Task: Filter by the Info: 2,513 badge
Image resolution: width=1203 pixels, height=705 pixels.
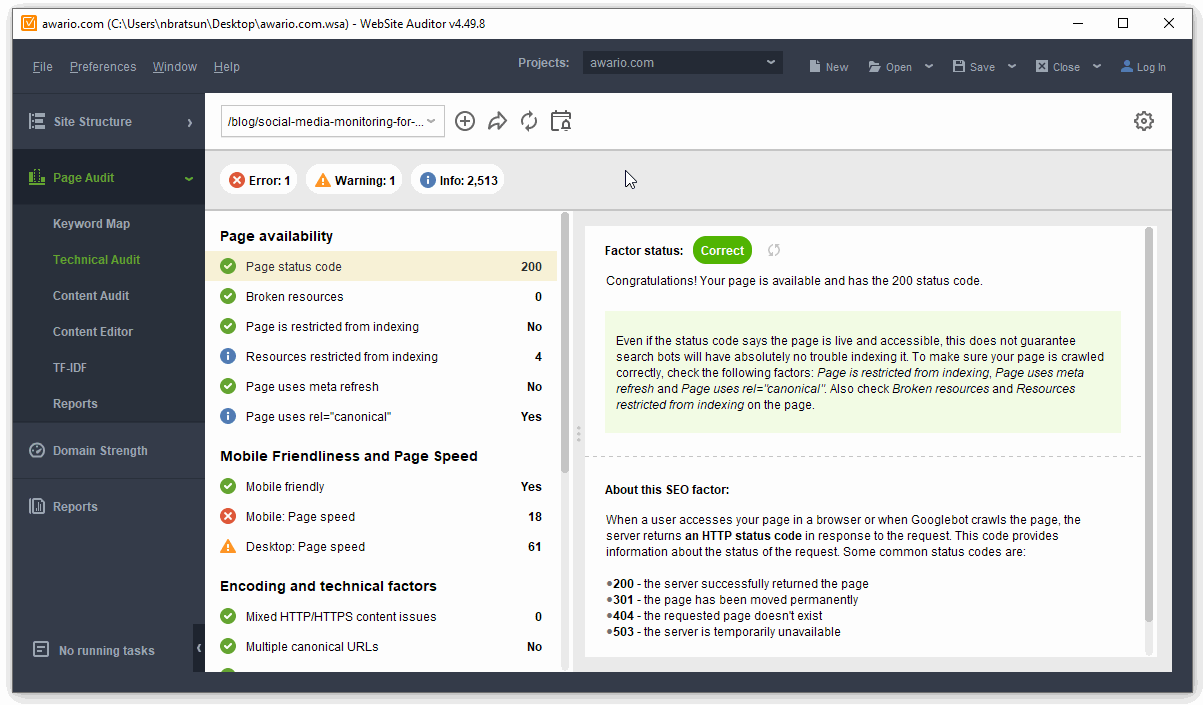Action: pyautogui.click(x=458, y=180)
